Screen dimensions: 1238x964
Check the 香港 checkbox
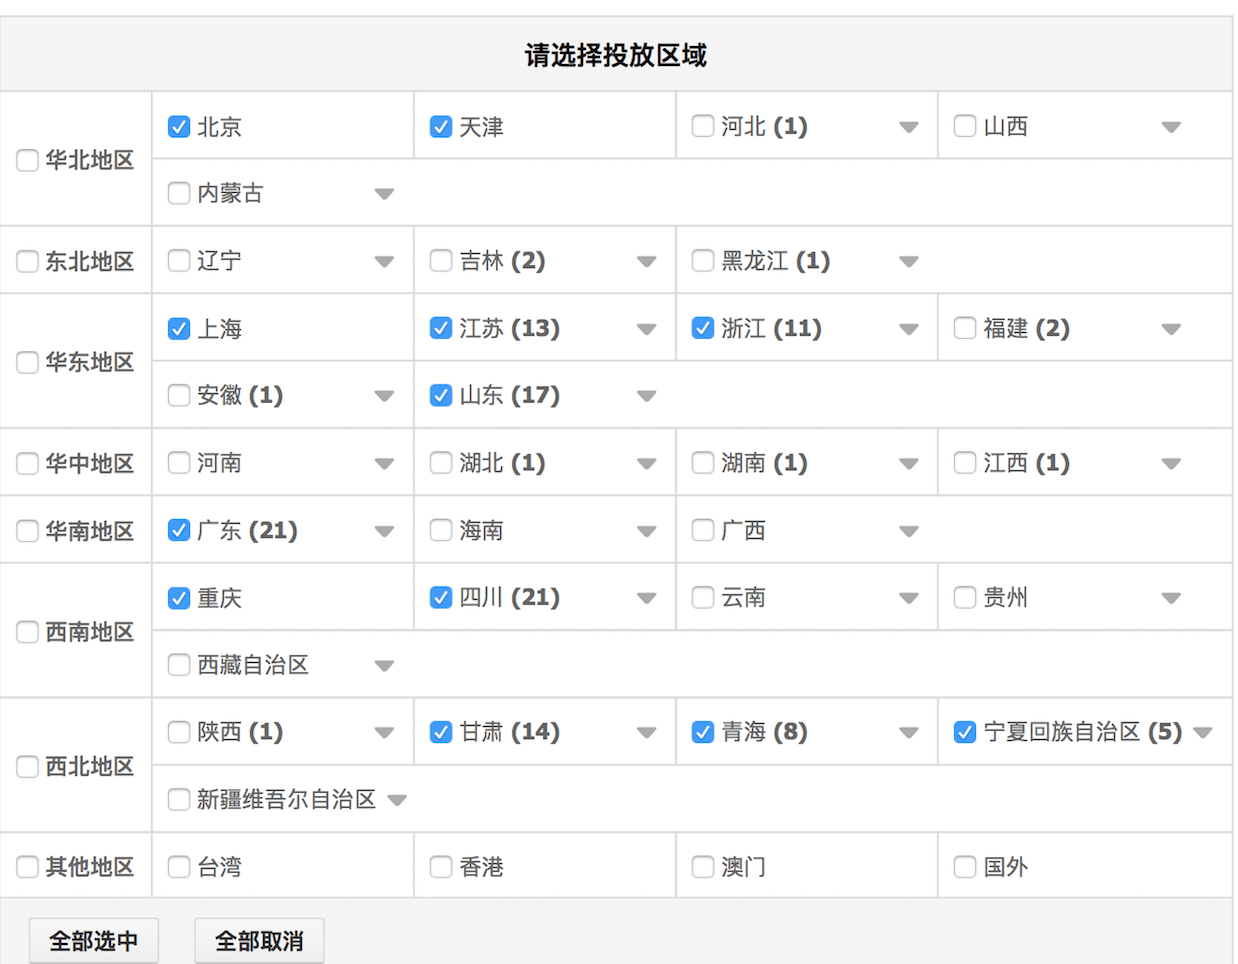[441, 867]
